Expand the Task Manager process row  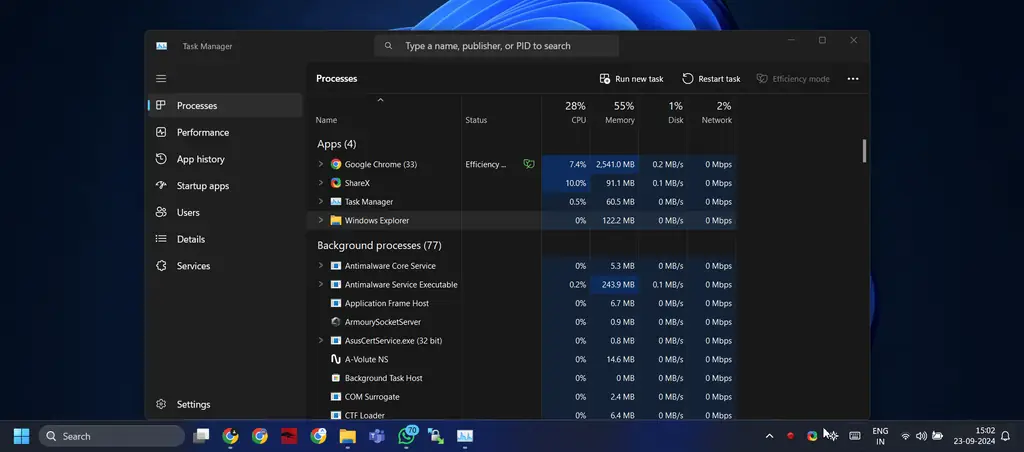pyautogui.click(x=321, y=202)
